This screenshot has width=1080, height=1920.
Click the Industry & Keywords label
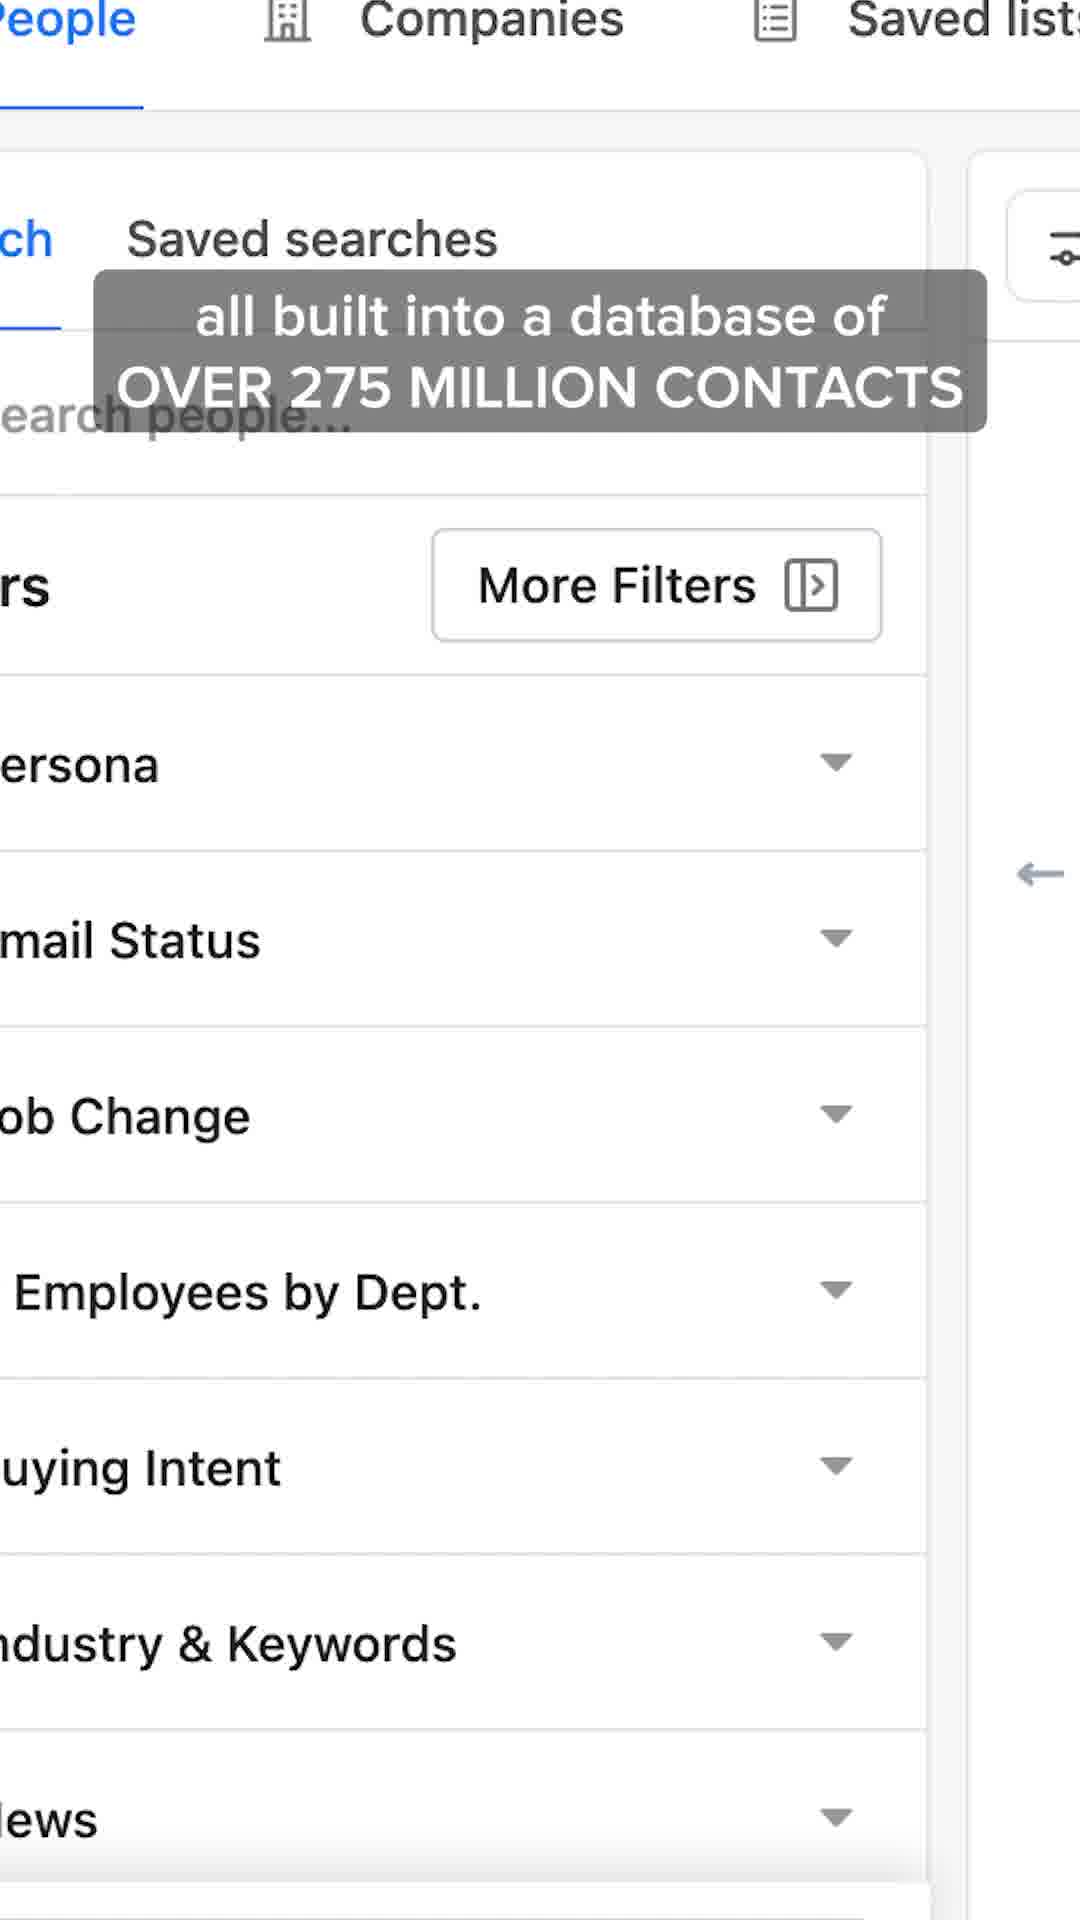click(228, 1645)
